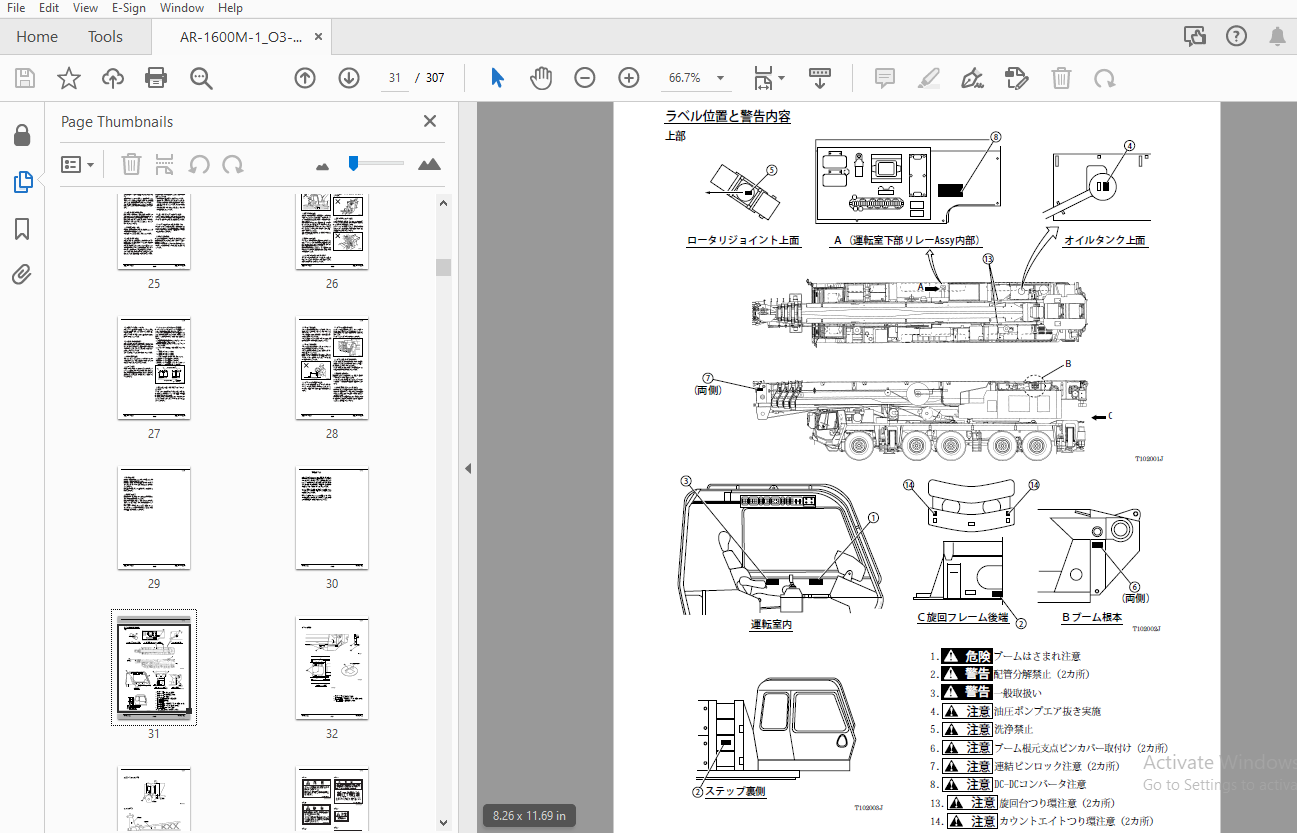Click the page size label 8.26 x 11.69 in
Screen dimensions: 1297x833
(530, 815)
